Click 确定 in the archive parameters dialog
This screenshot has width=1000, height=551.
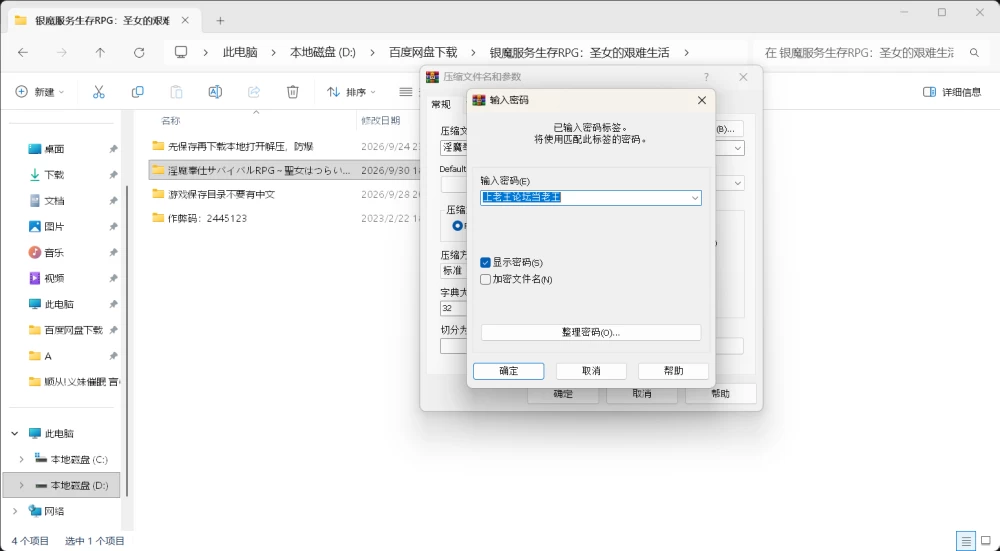tap(563, 393)
